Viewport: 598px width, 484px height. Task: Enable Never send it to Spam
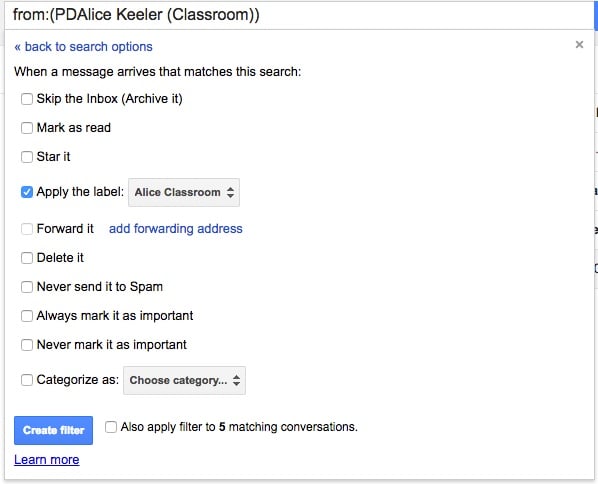pyautogui.click(x=27, y=287)
